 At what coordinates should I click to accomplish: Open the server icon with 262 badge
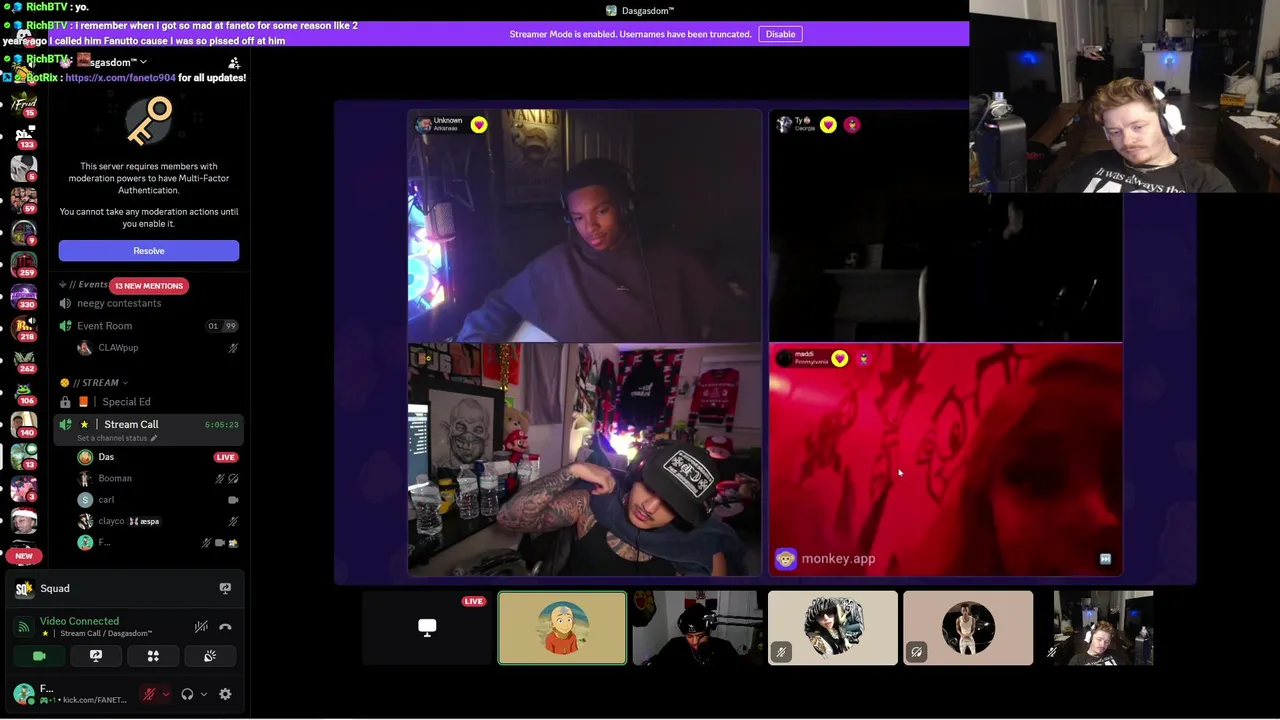24,359
